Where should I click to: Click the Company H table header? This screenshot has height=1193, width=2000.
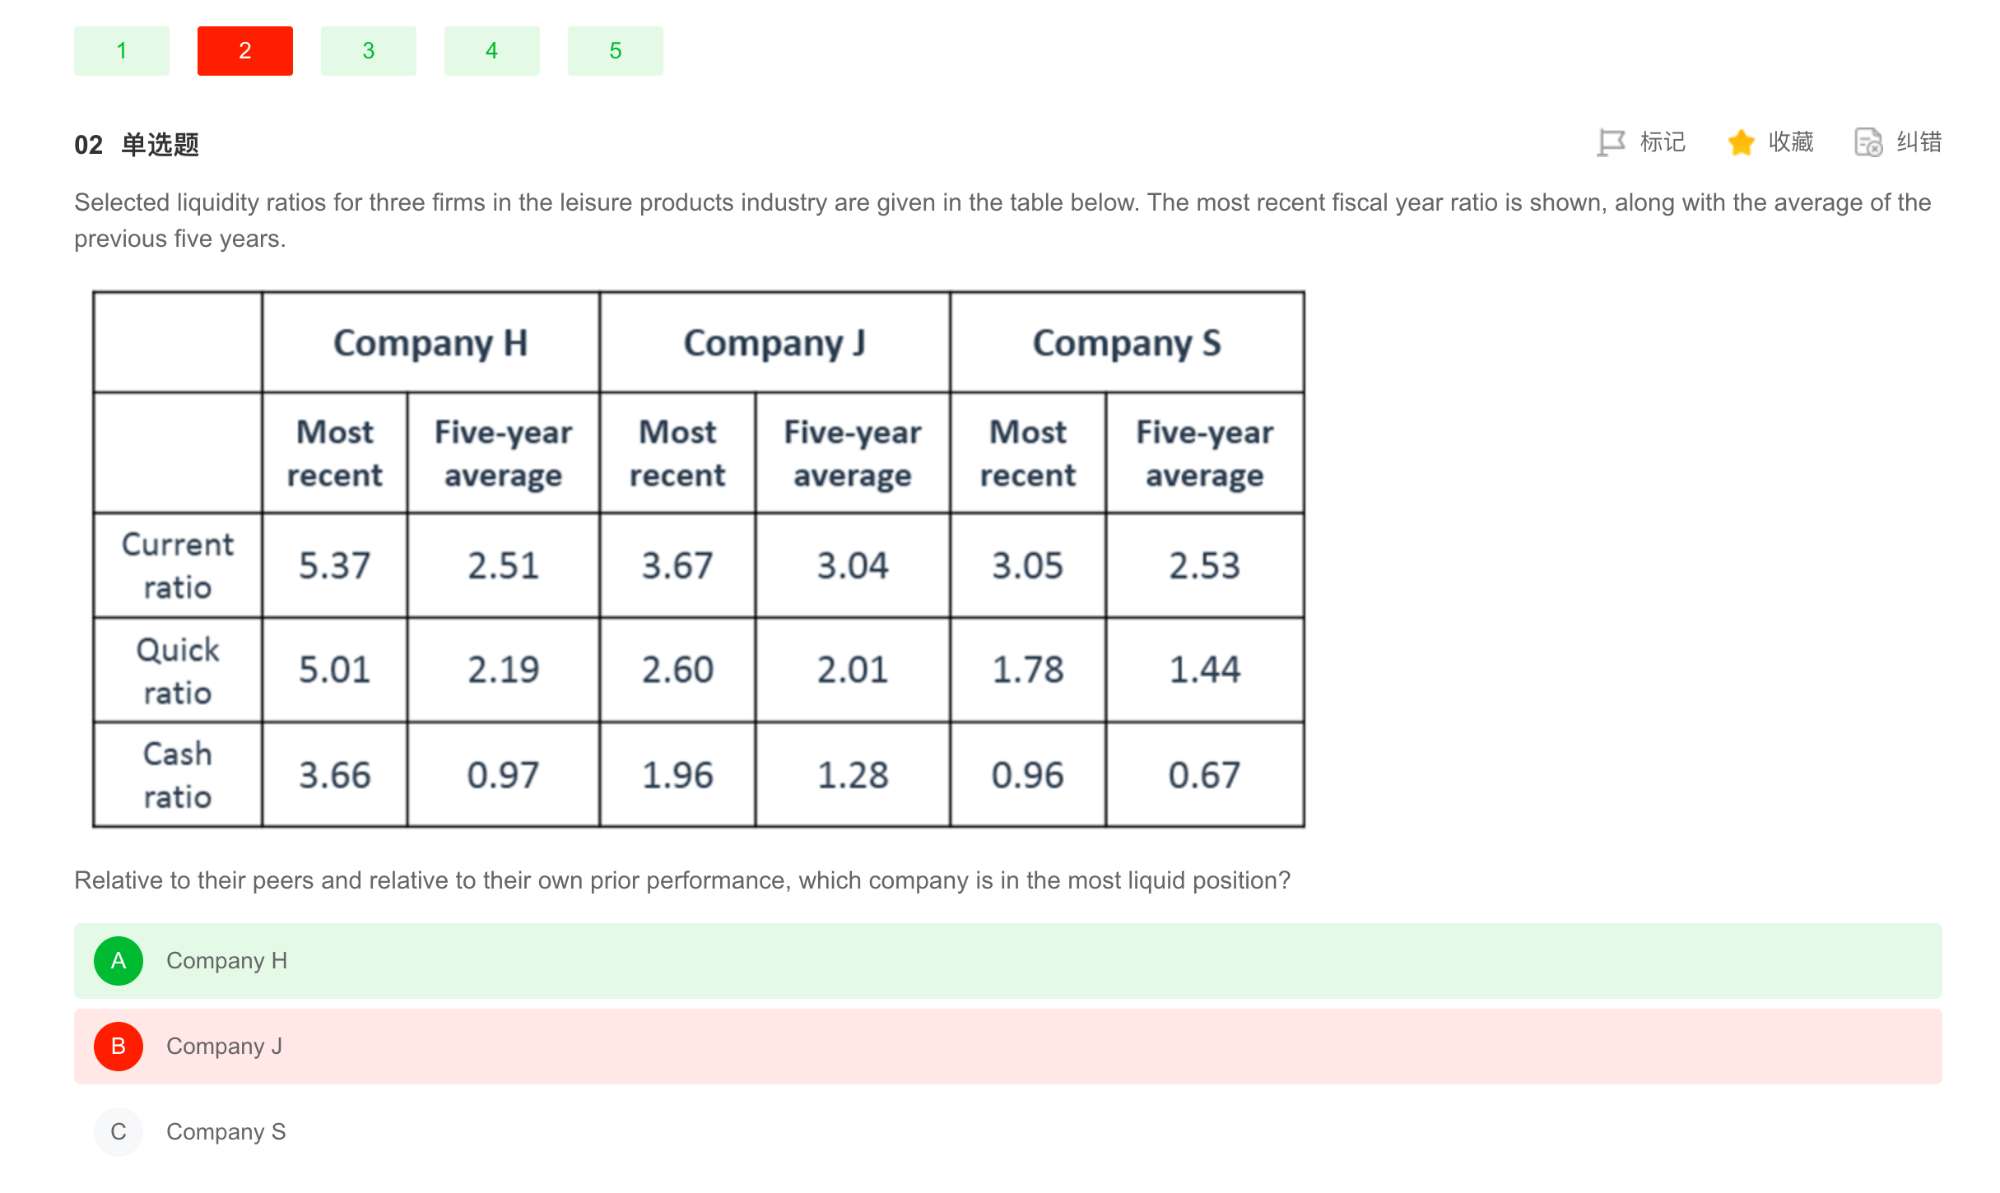click(x=431, y=343)
